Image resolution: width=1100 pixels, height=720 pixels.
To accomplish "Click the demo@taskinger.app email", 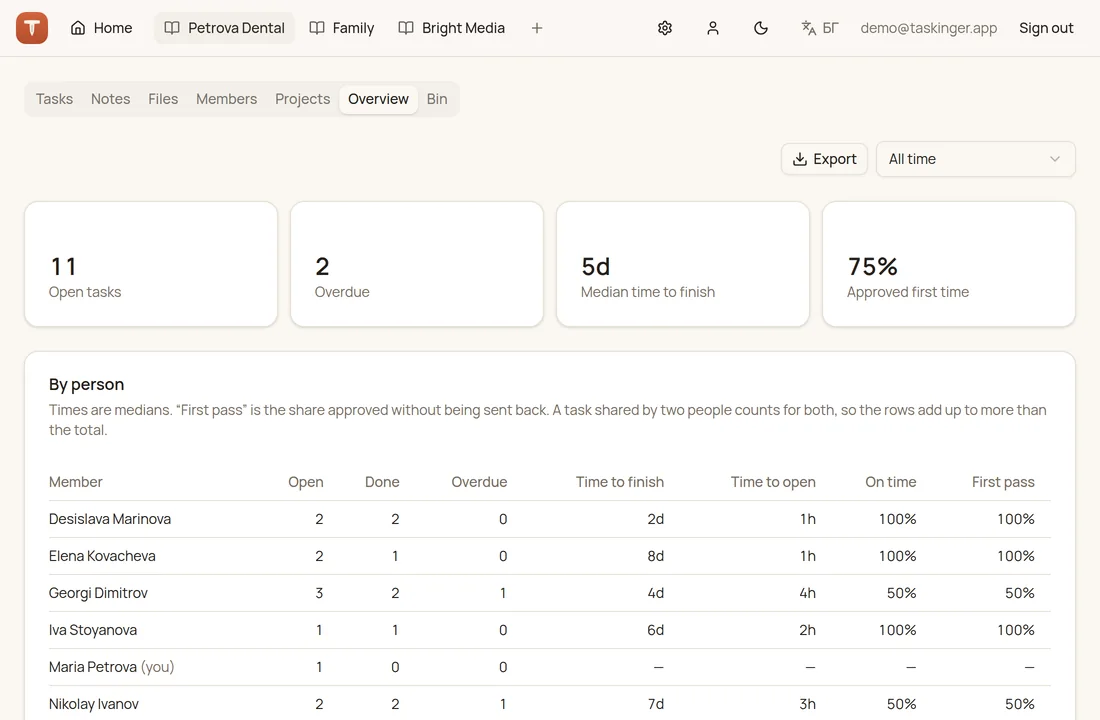I will point(929,28).
